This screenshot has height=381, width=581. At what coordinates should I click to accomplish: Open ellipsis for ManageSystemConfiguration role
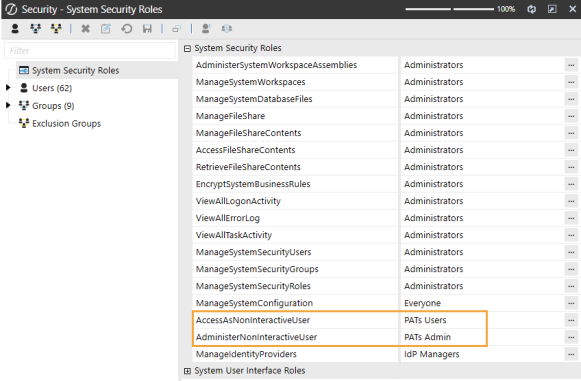(x=571, y=304)
